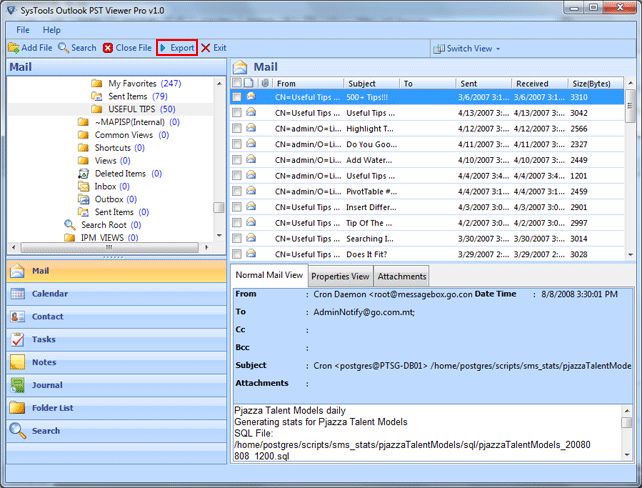Select the 4/13/2007 'Useful Tips ...' message envelope icon
Image resolution: width=642 pixels, height=488 pixels.
(251, 112)
